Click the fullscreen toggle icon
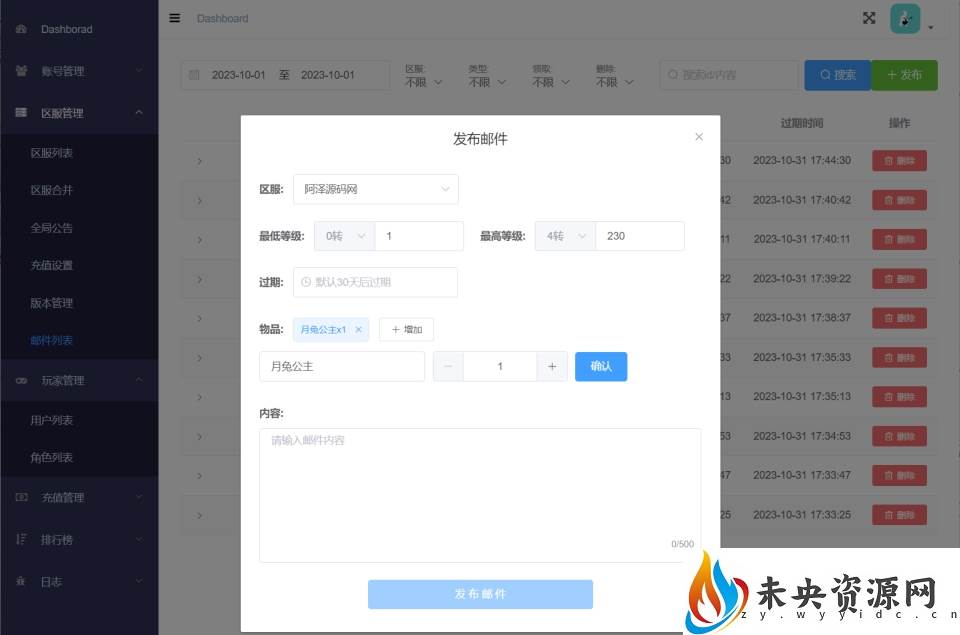The height and width of the screenshot is (635, 960). coord(869,18)
